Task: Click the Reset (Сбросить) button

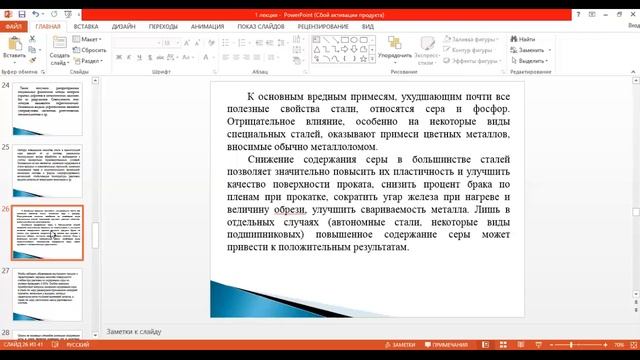Action: coord(89,50)
